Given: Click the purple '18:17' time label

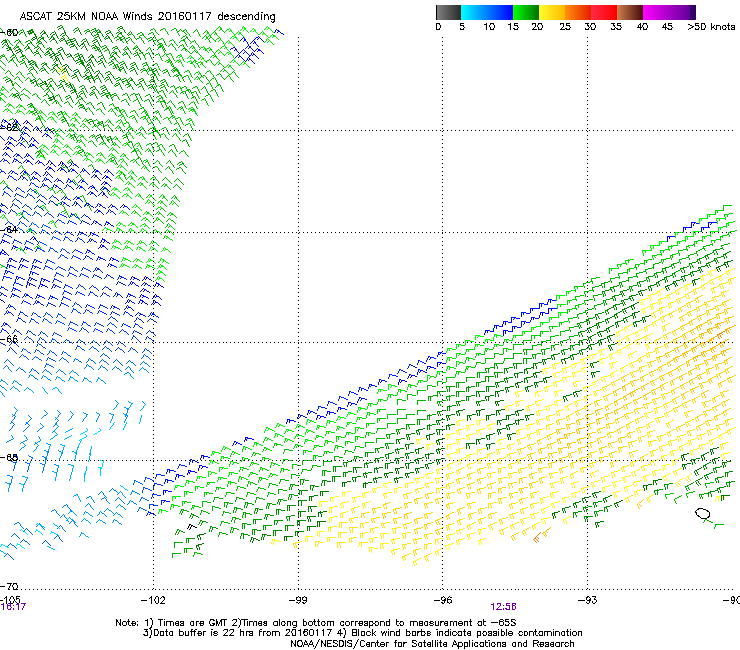Looking at the screenshot, I should tap(13, 607).
